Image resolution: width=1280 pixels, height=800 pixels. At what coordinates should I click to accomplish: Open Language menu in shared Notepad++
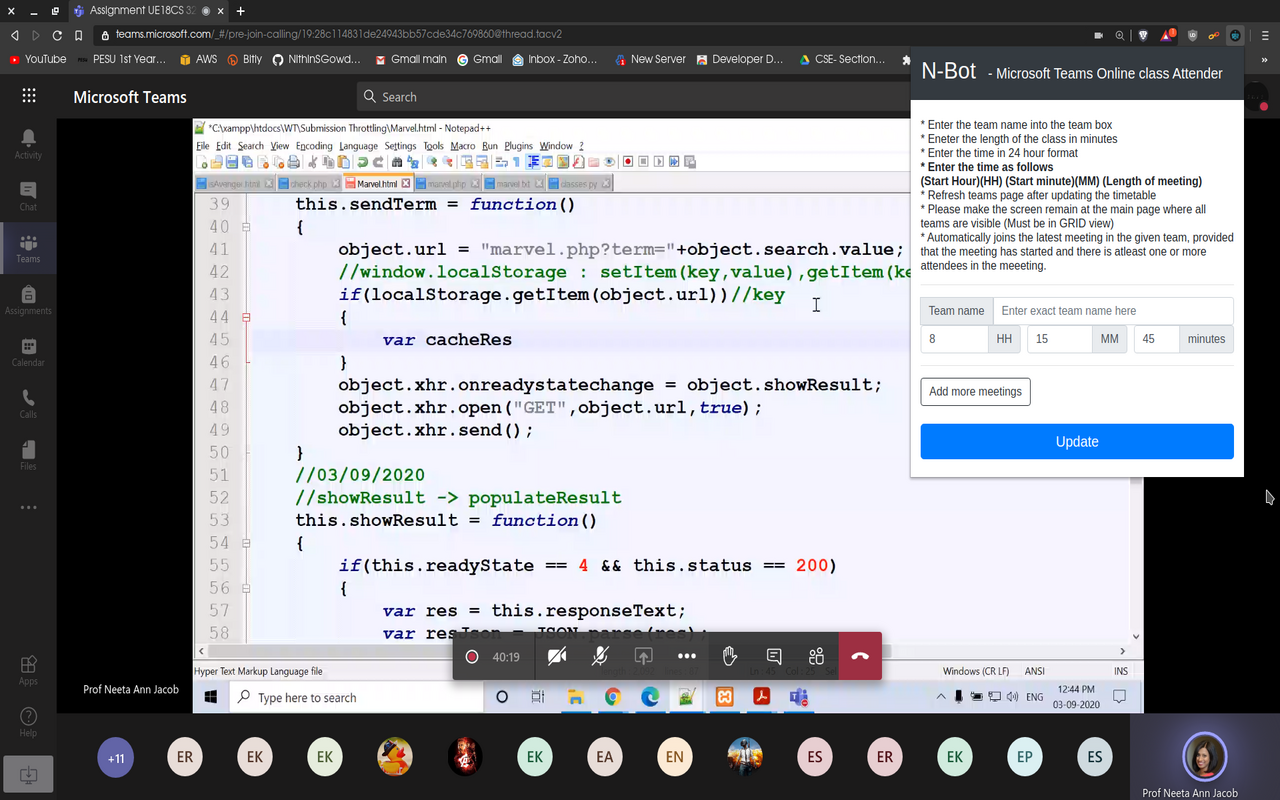coord(358,146)
